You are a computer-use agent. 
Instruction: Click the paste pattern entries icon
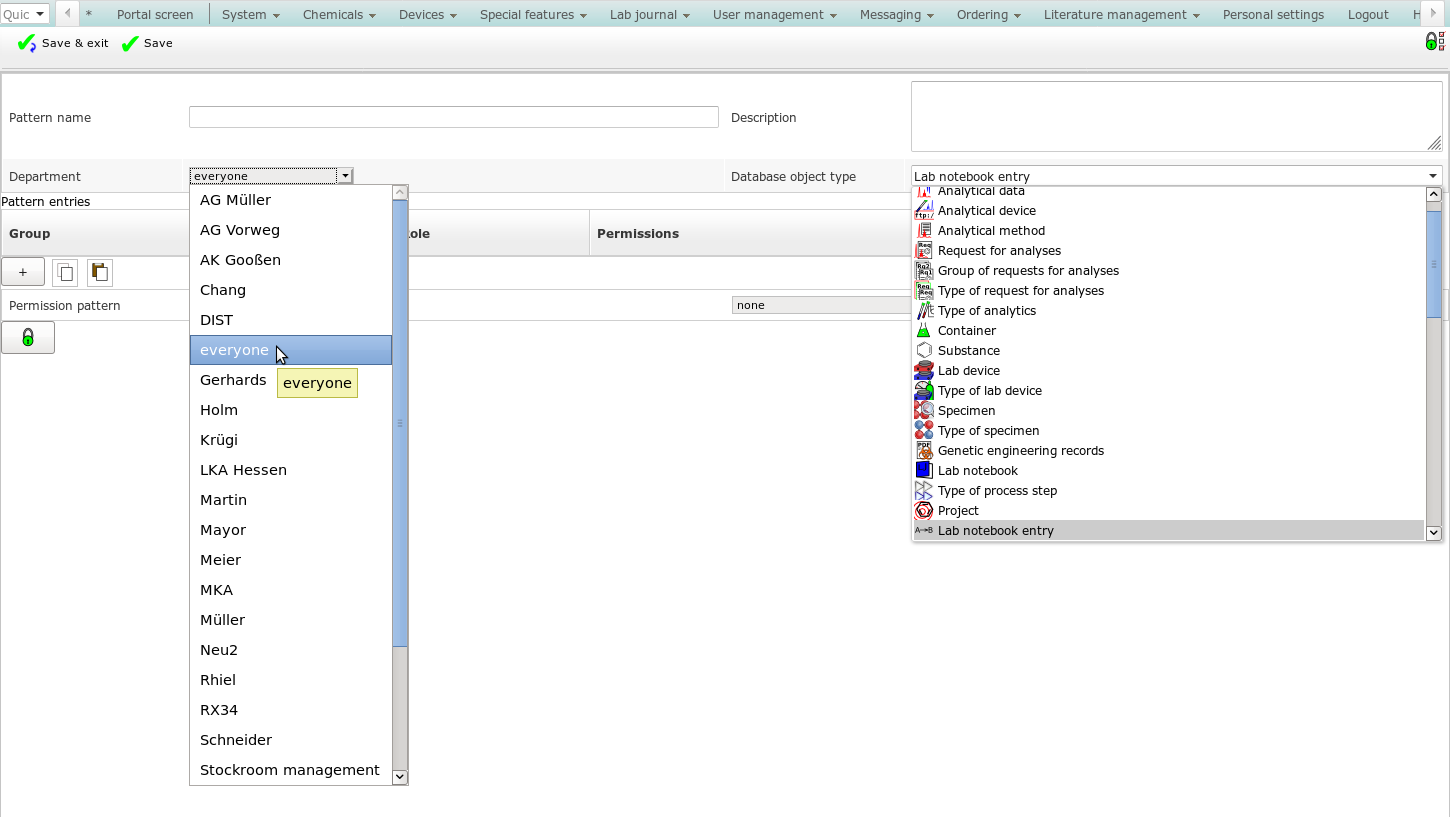[x=99, y=272]
